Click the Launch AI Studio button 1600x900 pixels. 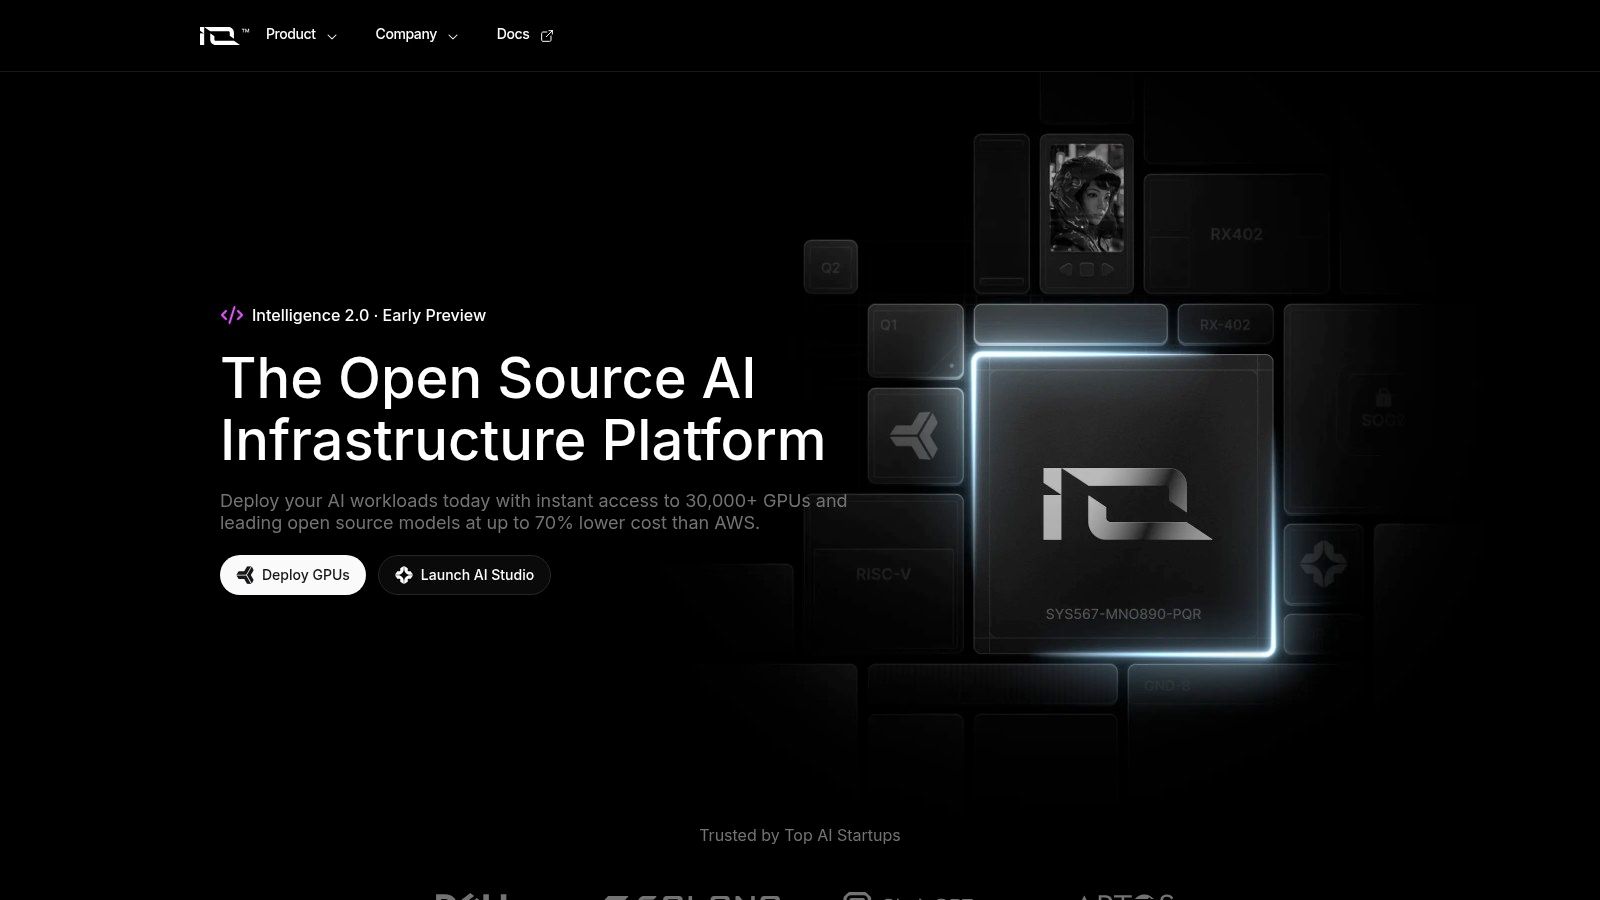464,575
